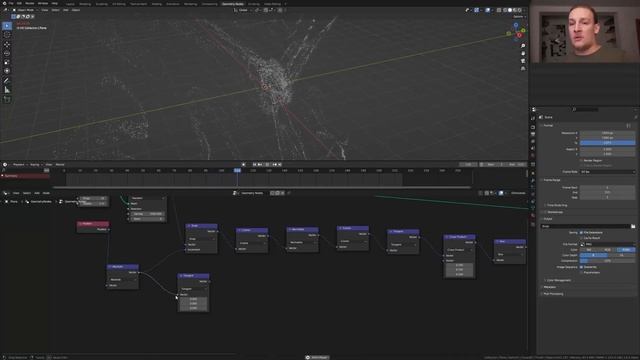
Task: Click the zoom magnifier icon in viewport
Action: click(x=523, y=46)
